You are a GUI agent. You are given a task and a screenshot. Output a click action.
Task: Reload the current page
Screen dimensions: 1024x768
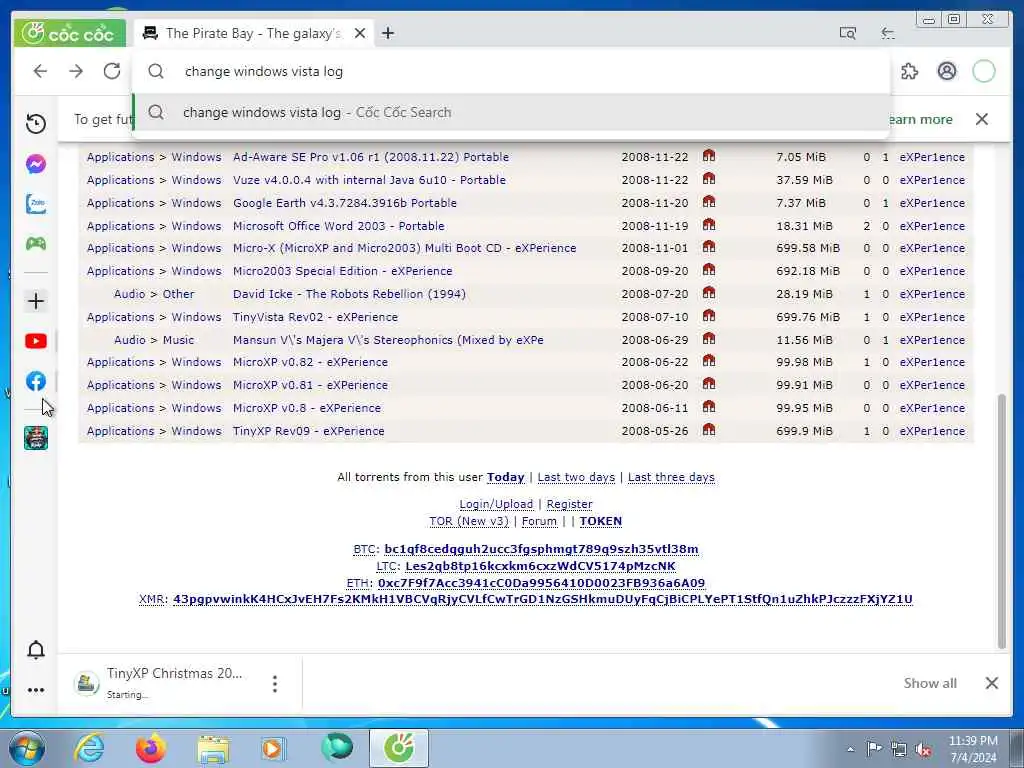112,71
